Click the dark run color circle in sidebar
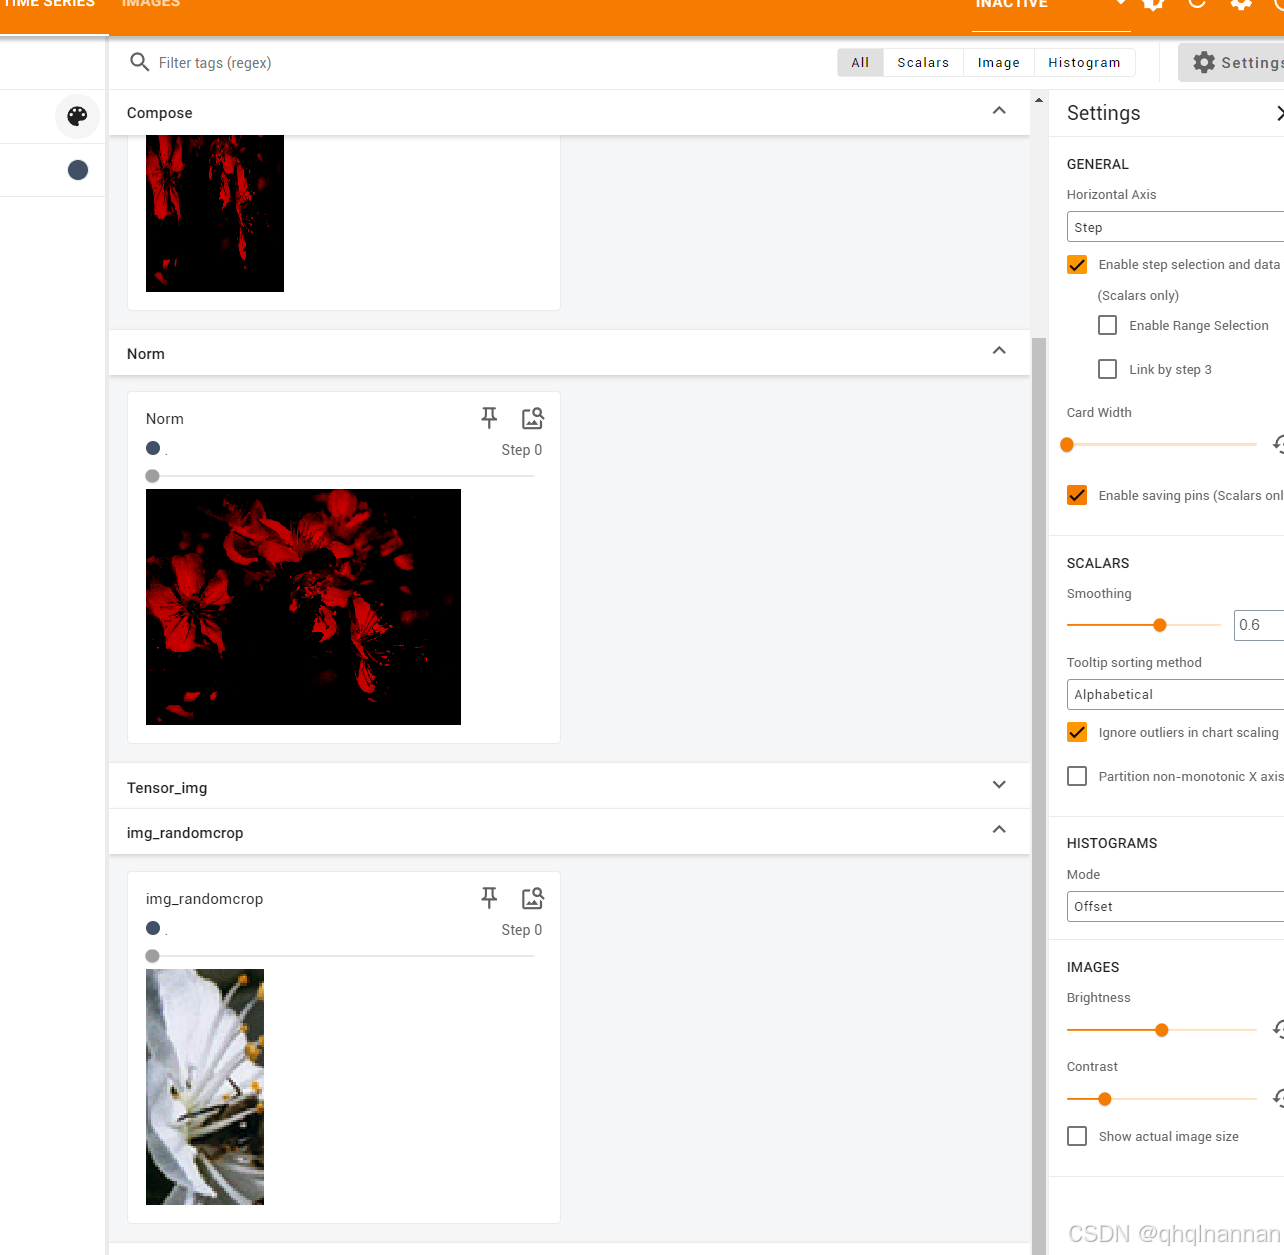 pyautogui.click(x=78, y=170)
